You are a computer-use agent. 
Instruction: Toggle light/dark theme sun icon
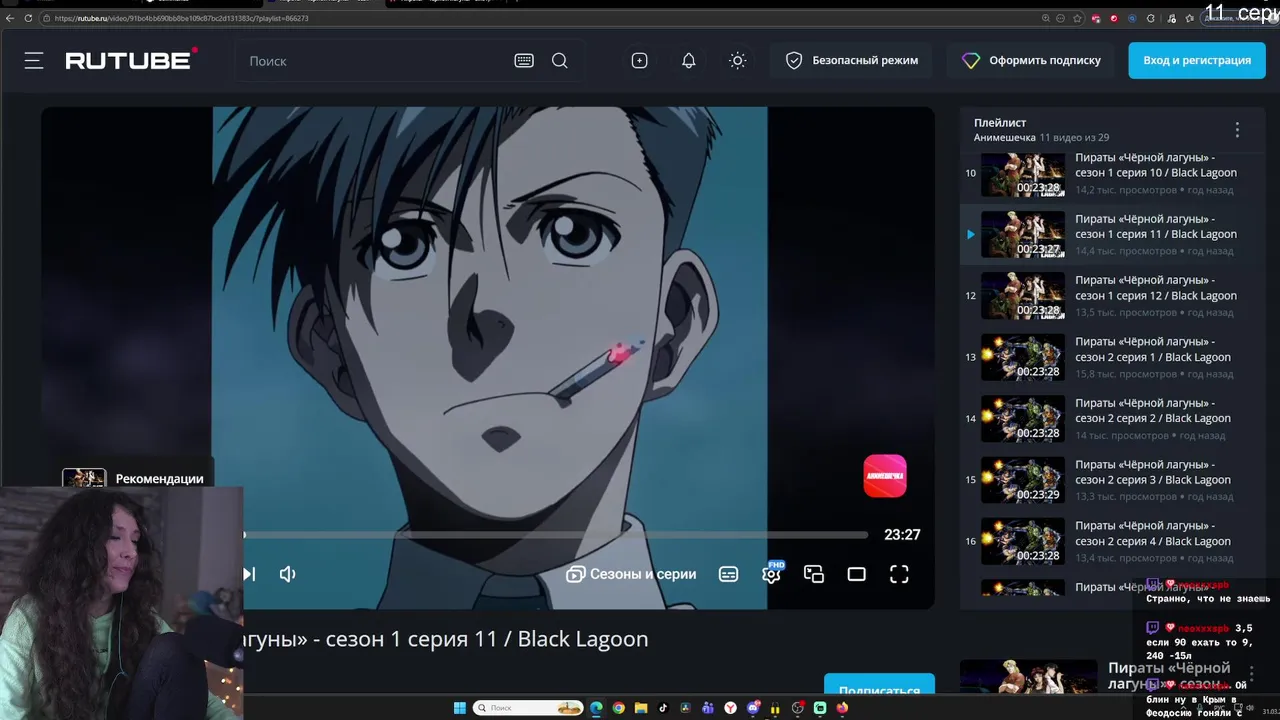tap(738, 61)
